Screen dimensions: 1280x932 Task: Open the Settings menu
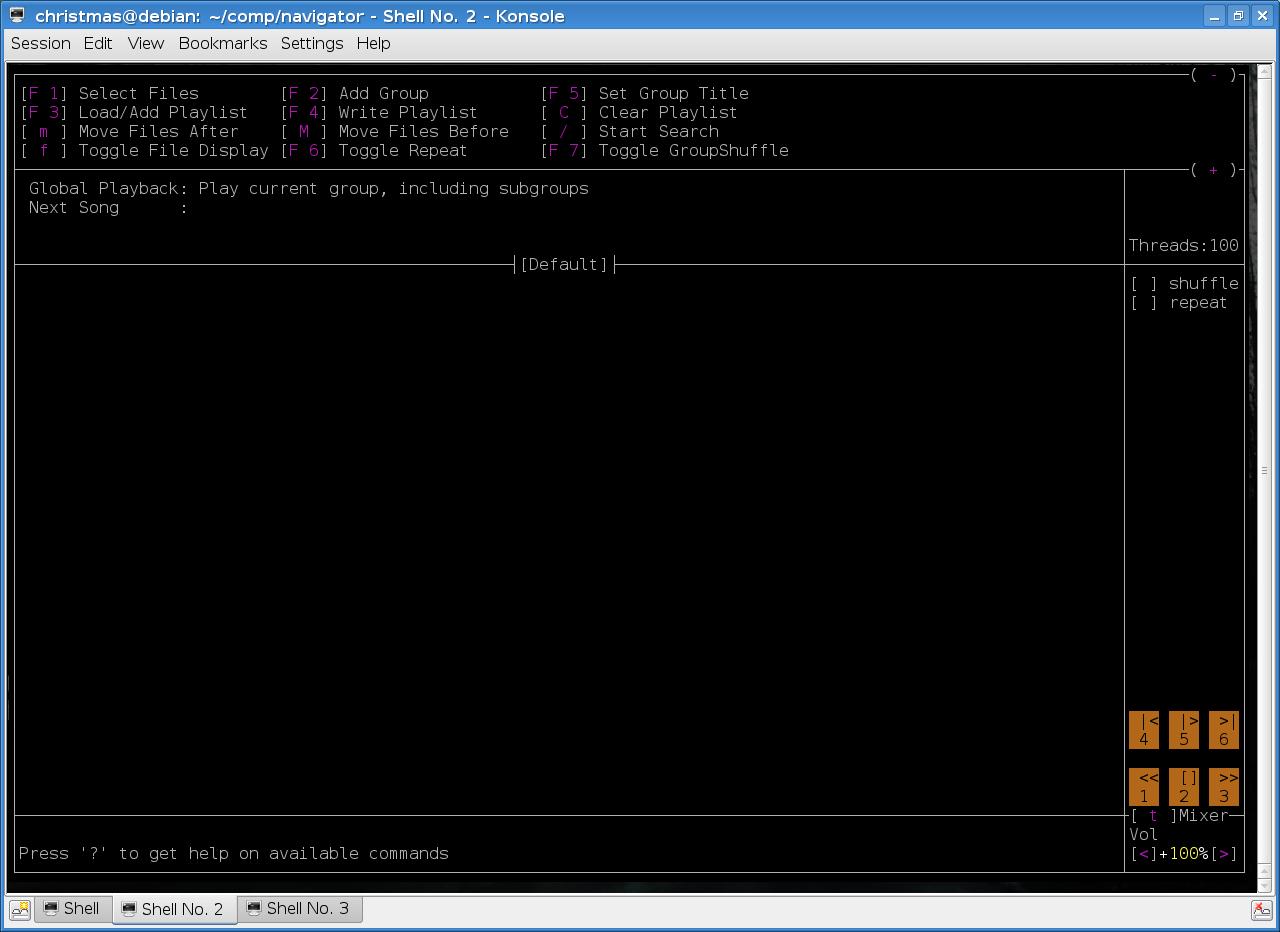311,43
